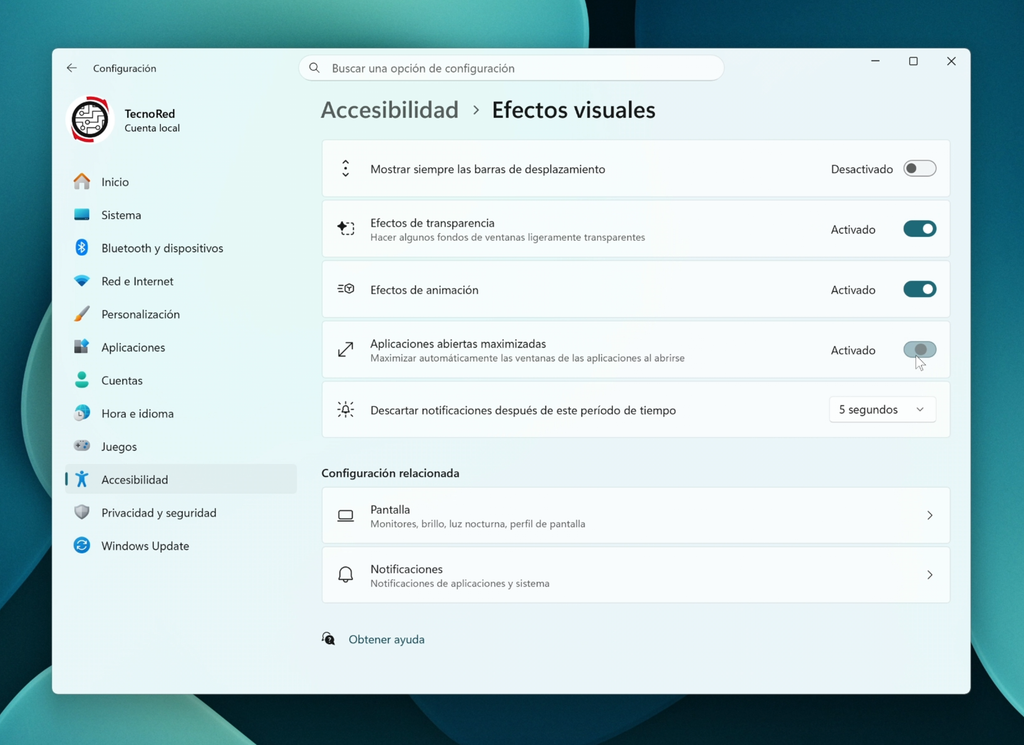This screenshot has height=745, width=1024.
Task: Click the settings search field
Action: [x=511, y=68]
